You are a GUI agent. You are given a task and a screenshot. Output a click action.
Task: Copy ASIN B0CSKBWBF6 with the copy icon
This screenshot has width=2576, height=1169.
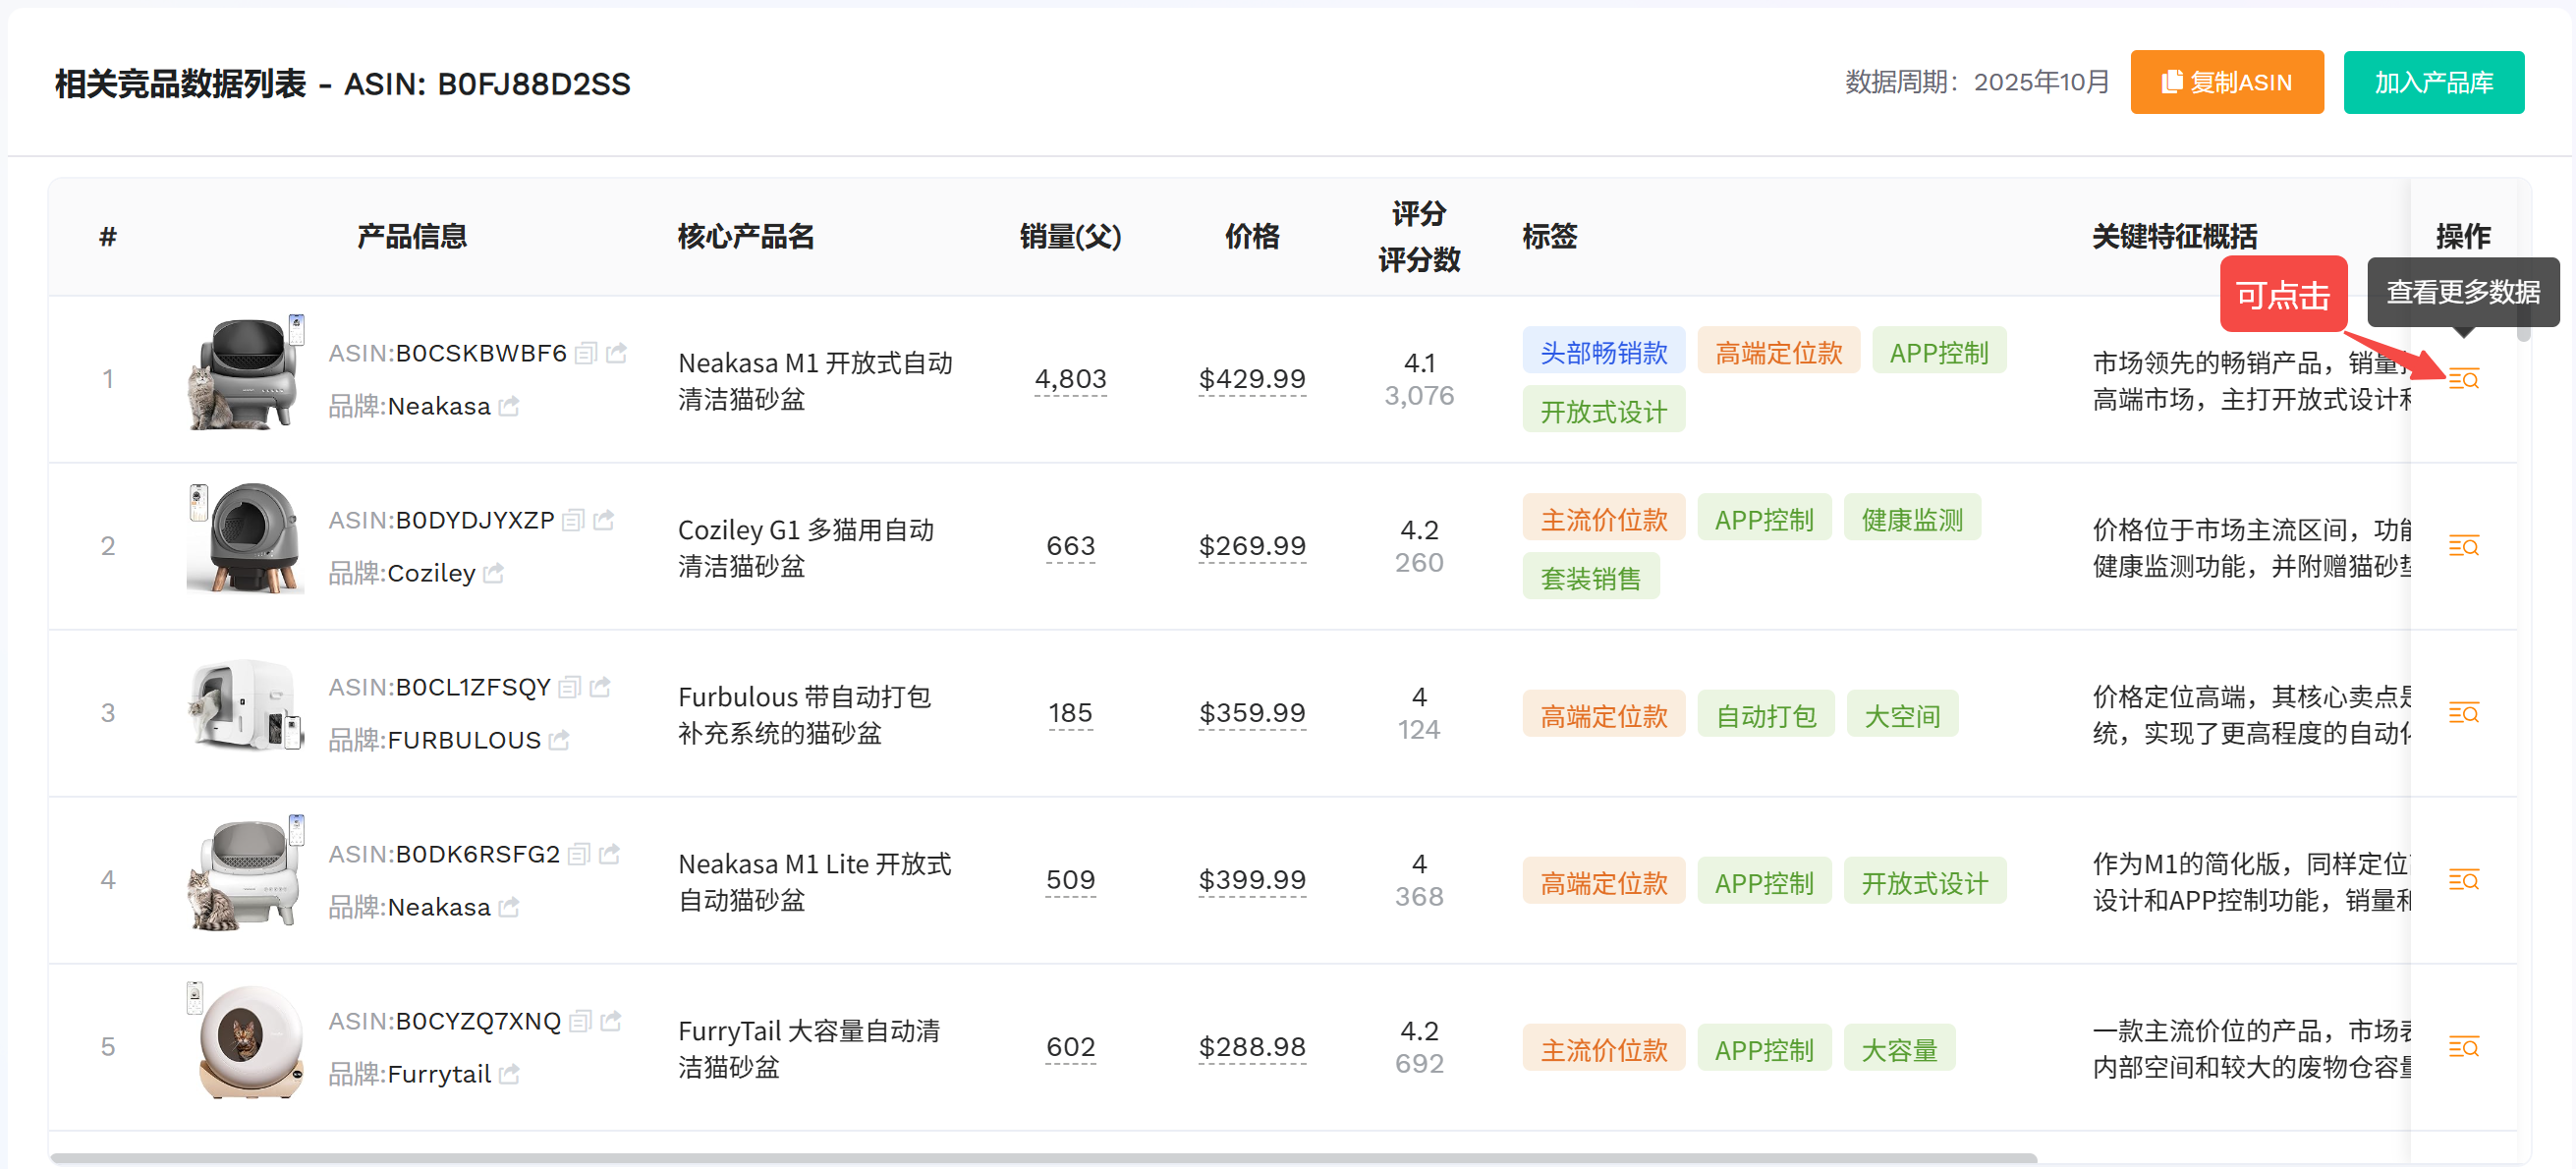coord(587,353)
